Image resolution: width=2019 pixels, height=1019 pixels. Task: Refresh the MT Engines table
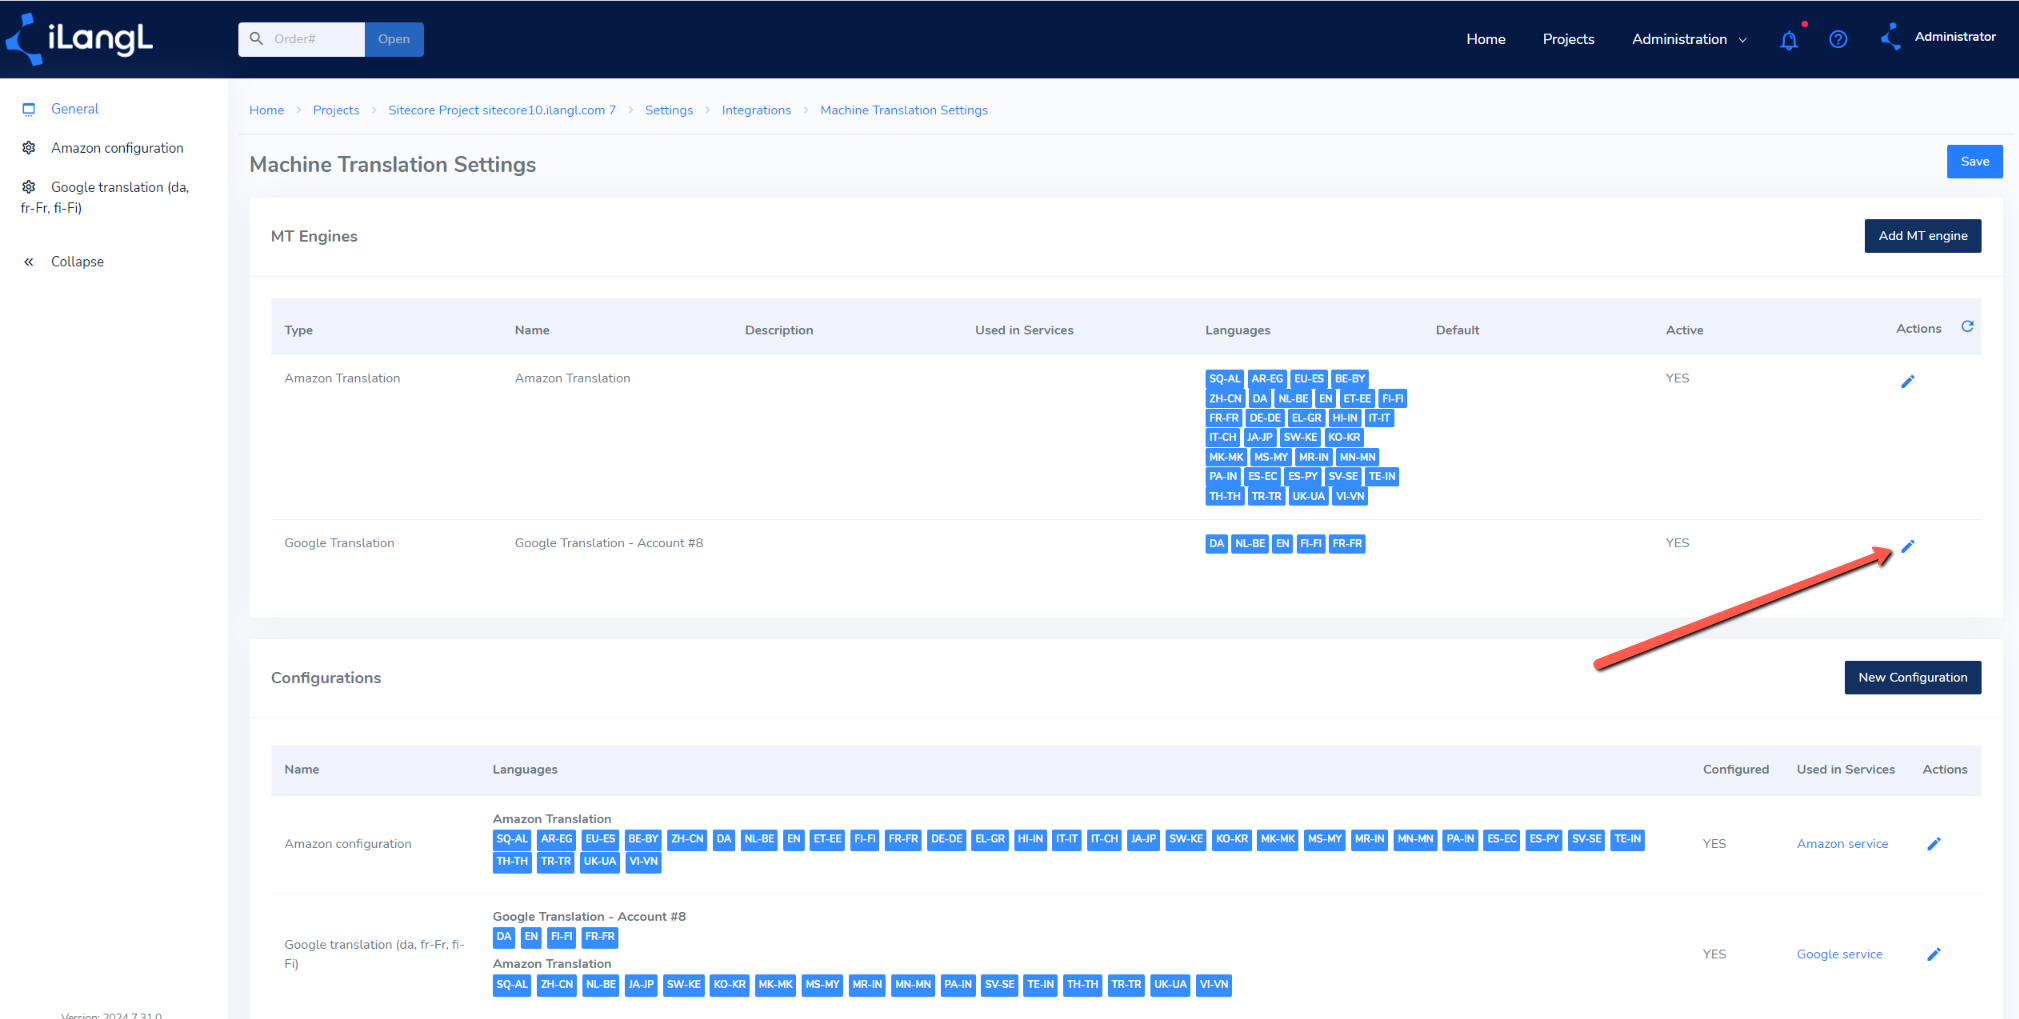tap(1967, 327)
